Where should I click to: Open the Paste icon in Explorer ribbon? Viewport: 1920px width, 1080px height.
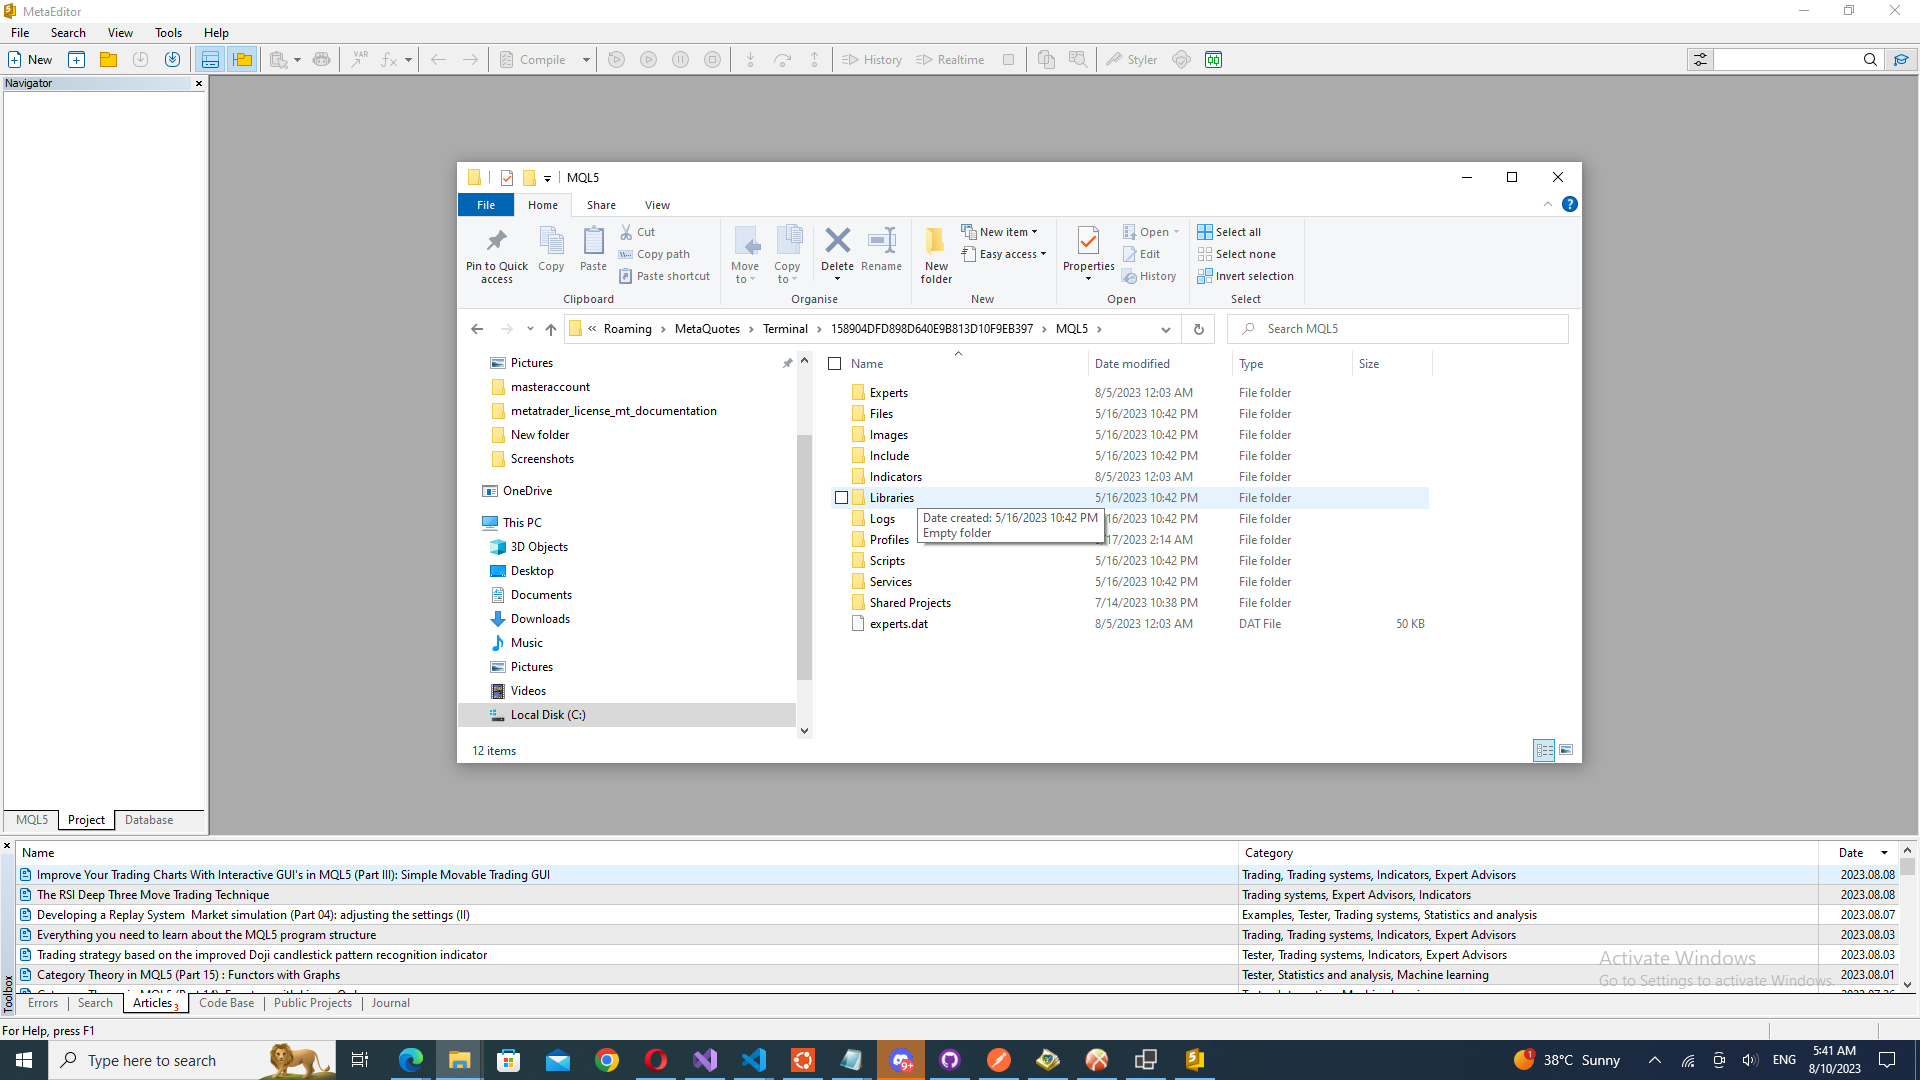pyautogui.click(x=593, y=241)
